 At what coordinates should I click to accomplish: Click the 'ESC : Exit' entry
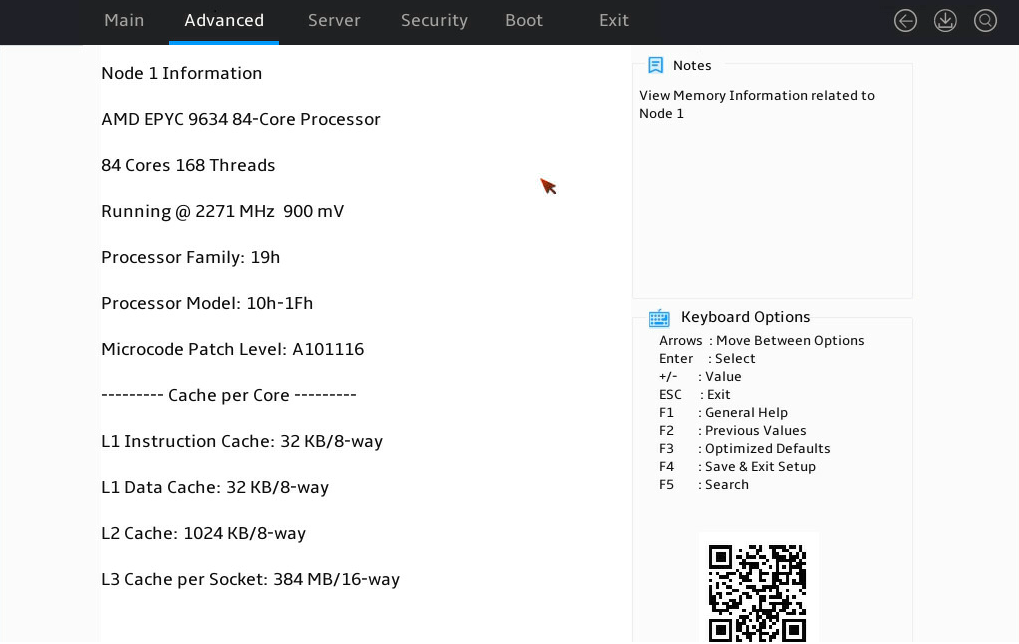(695, 395)
